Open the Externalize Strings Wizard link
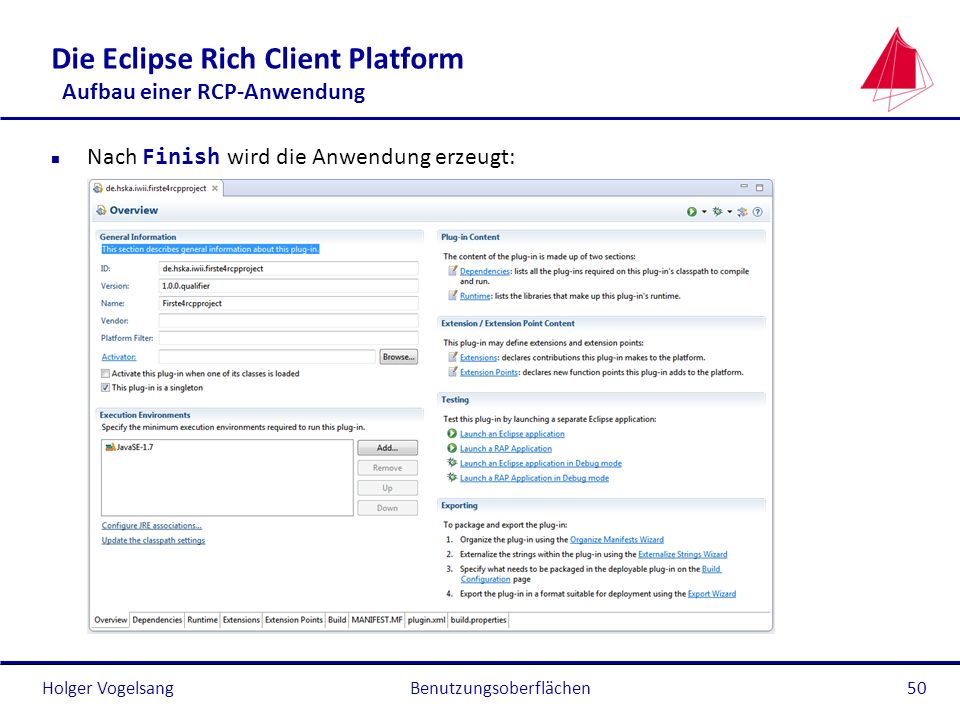Screen dimensions: 960x720 tap(683, 554)
